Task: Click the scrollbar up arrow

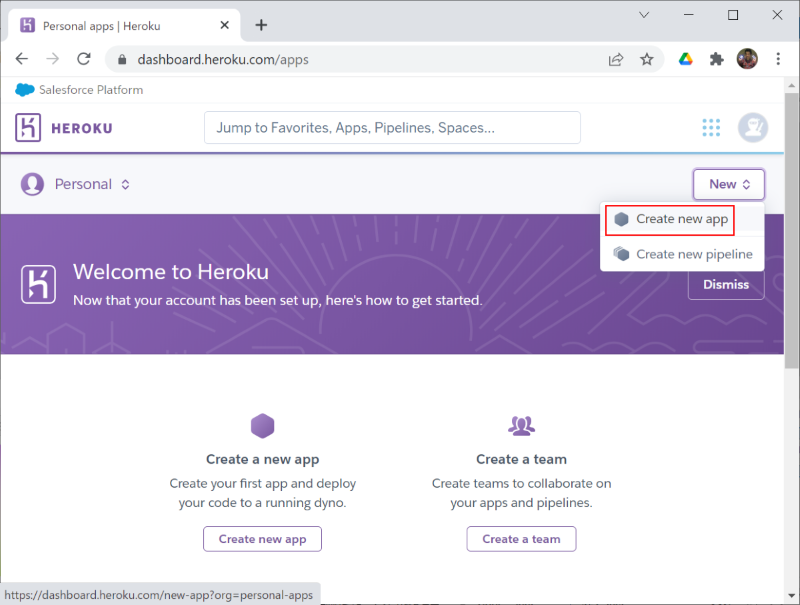Action: pyautogui.click(x=791, y=85)
